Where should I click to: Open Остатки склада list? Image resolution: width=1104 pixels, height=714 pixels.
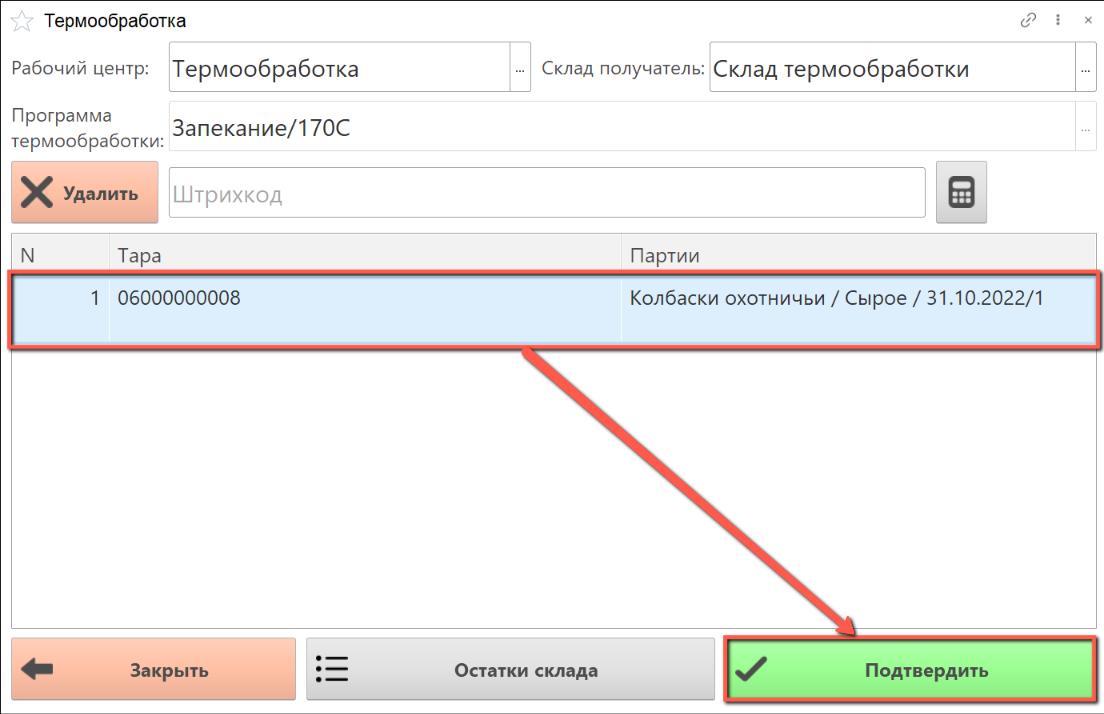510,670
